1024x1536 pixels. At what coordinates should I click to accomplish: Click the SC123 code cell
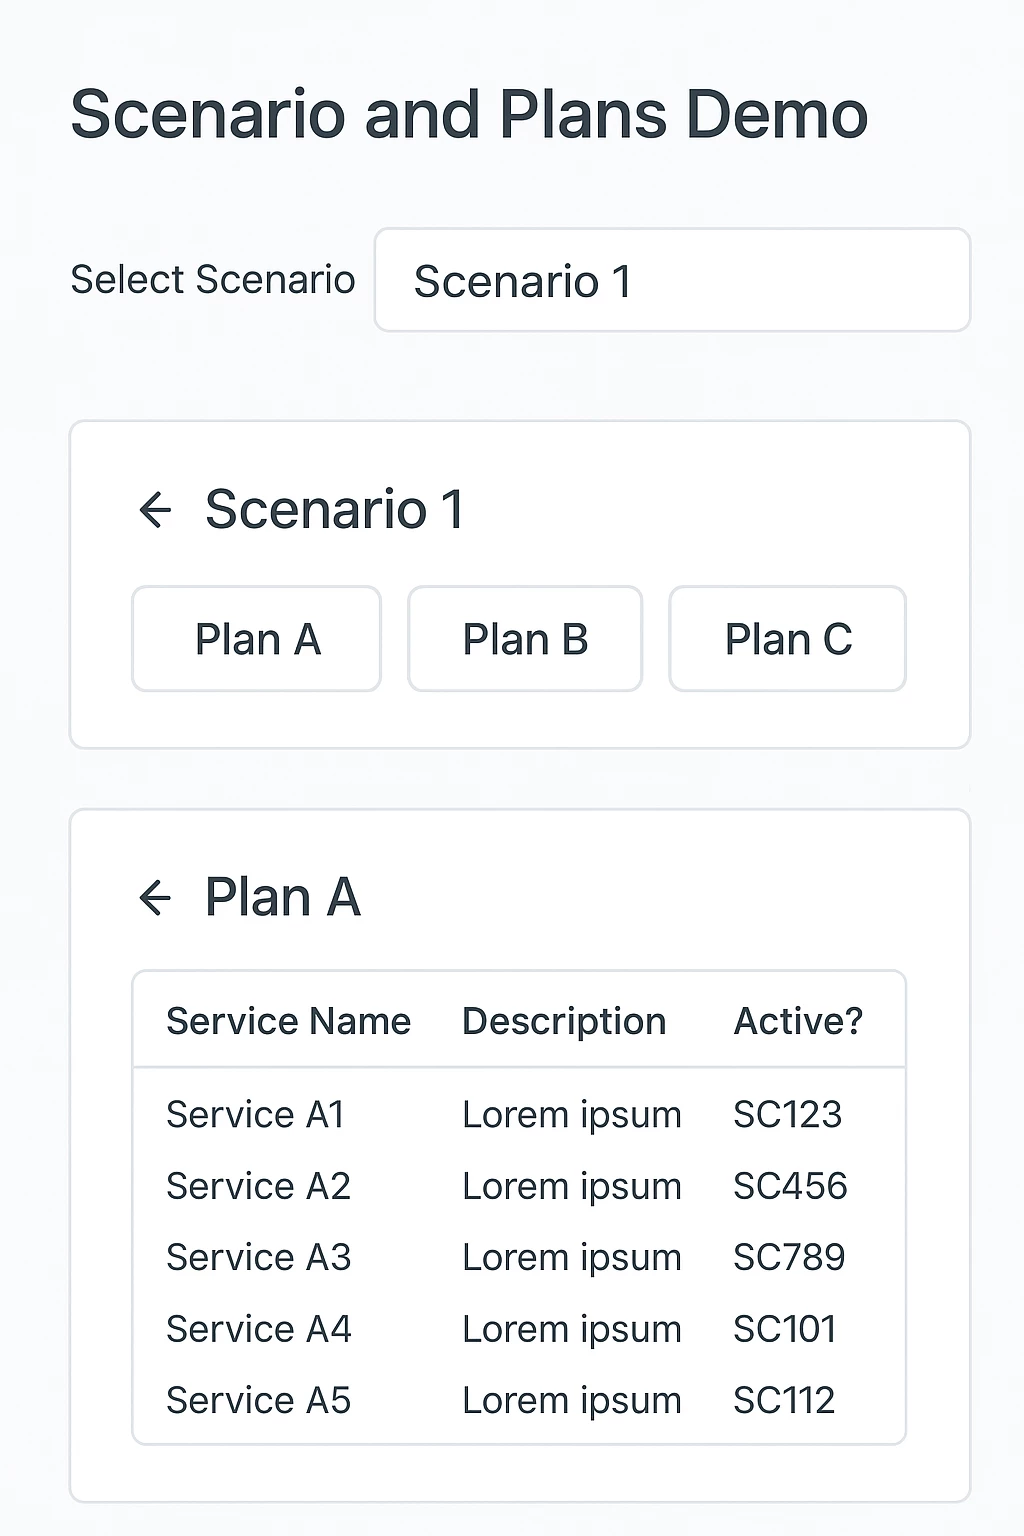coord(788,1114)
